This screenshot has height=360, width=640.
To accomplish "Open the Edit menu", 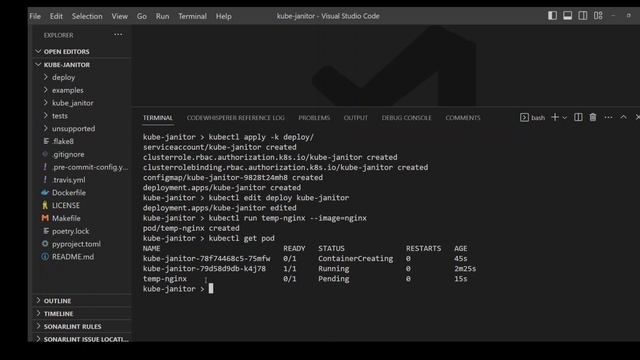I will point(56,16).
